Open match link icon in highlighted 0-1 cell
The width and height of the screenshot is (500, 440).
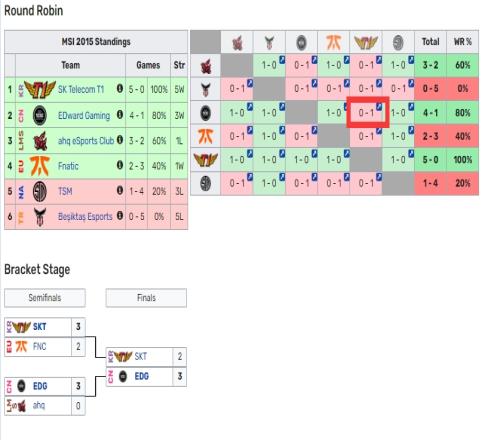pos(379,107)
